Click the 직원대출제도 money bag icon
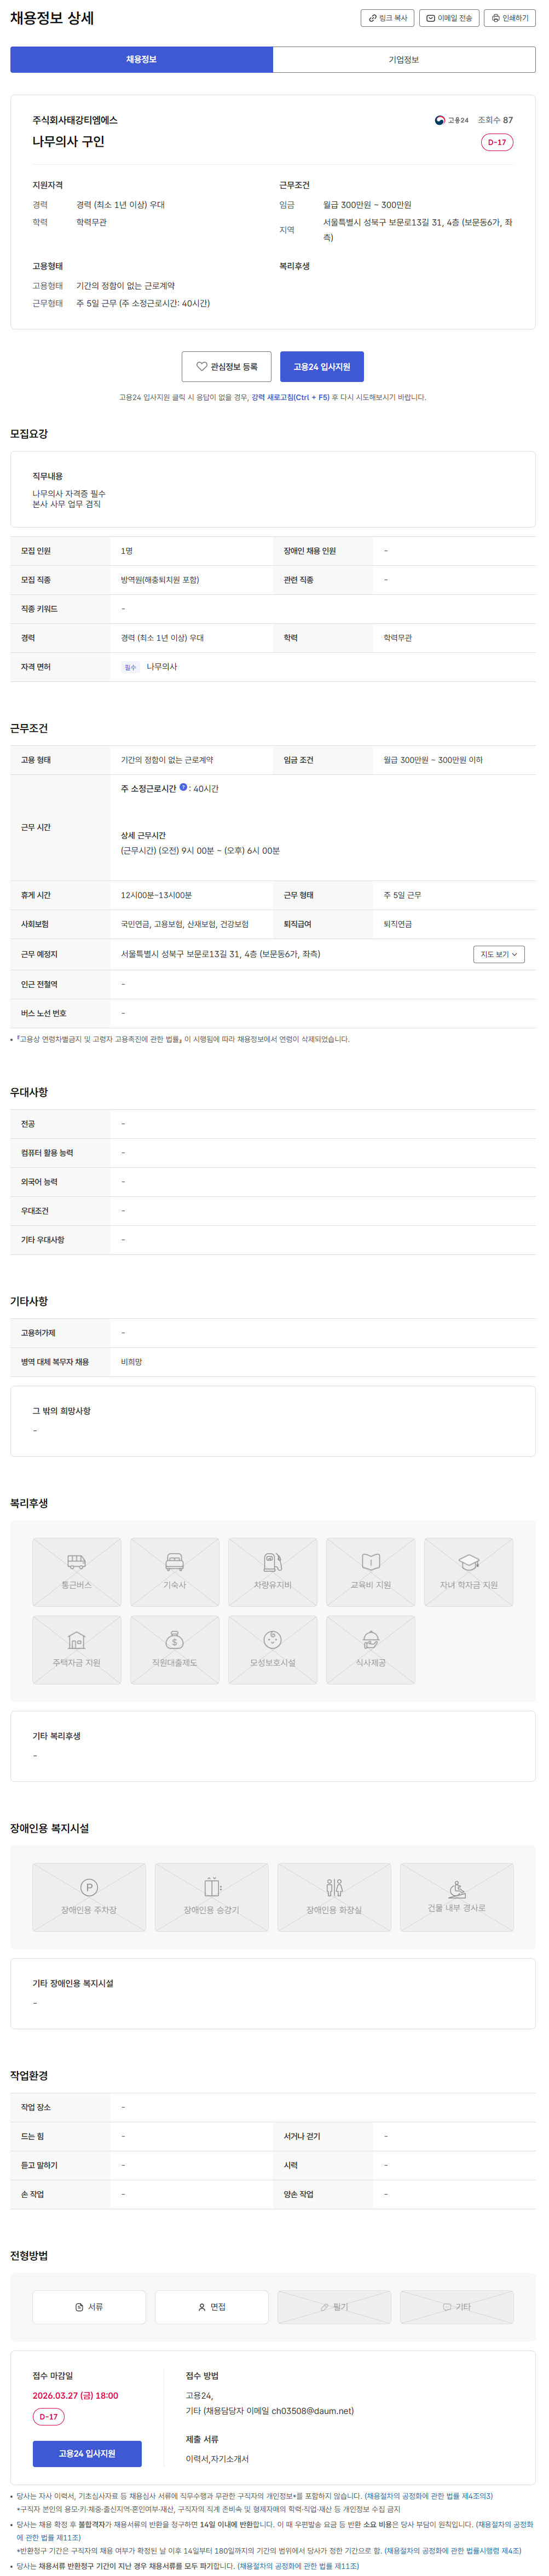The height and width of the screenshot is (2576, 549). pos(174,1640)
